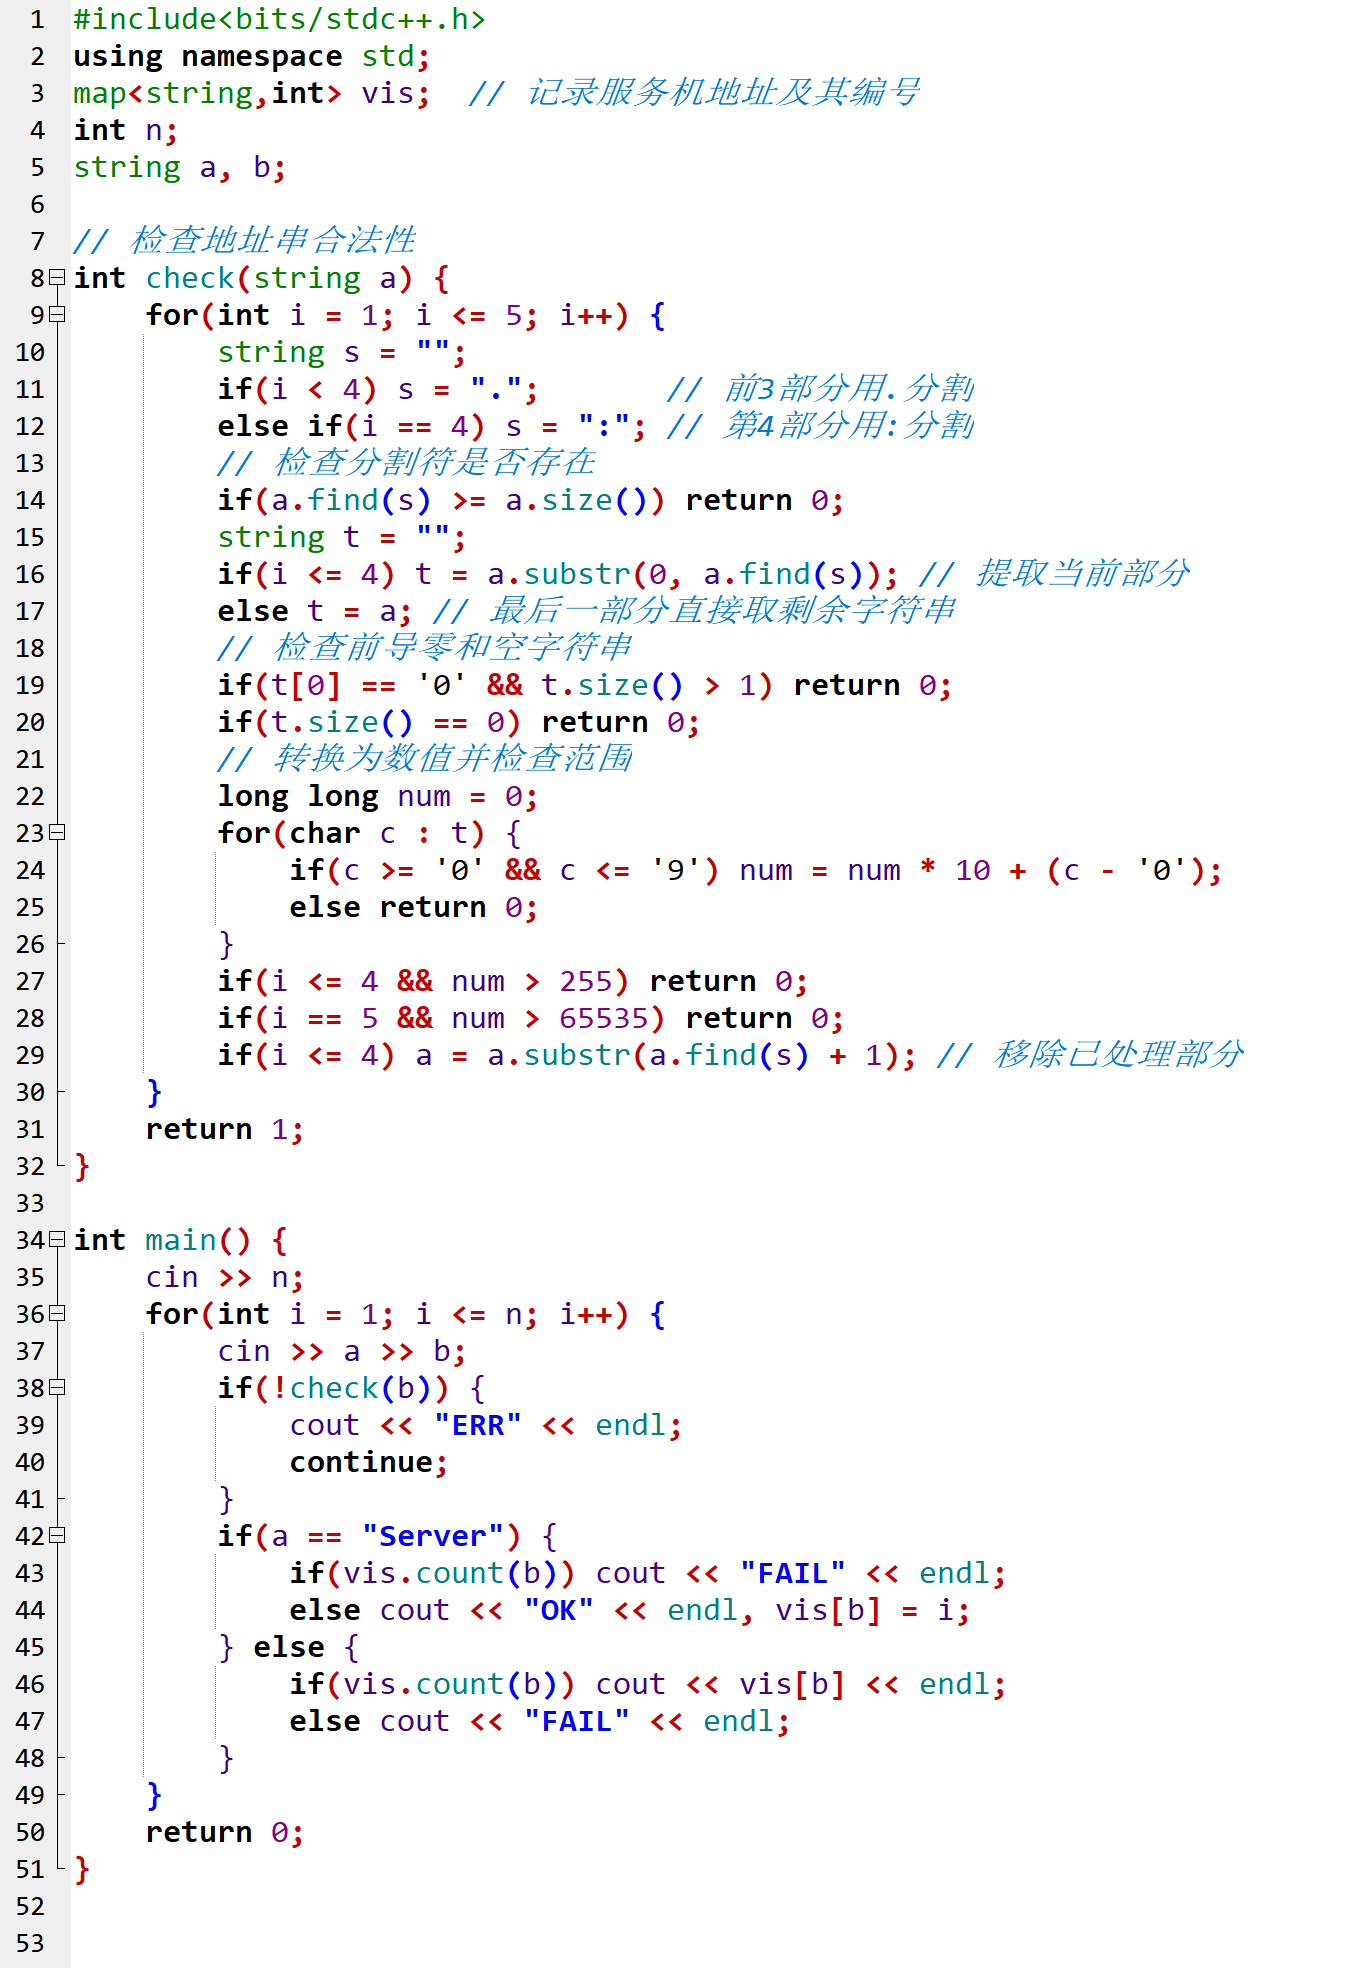The height and width of the screenshot is (1968, 1370).
Task: Click 'string s = "";' on line 10
Action: pyautogui.click(x=341, y=352)
